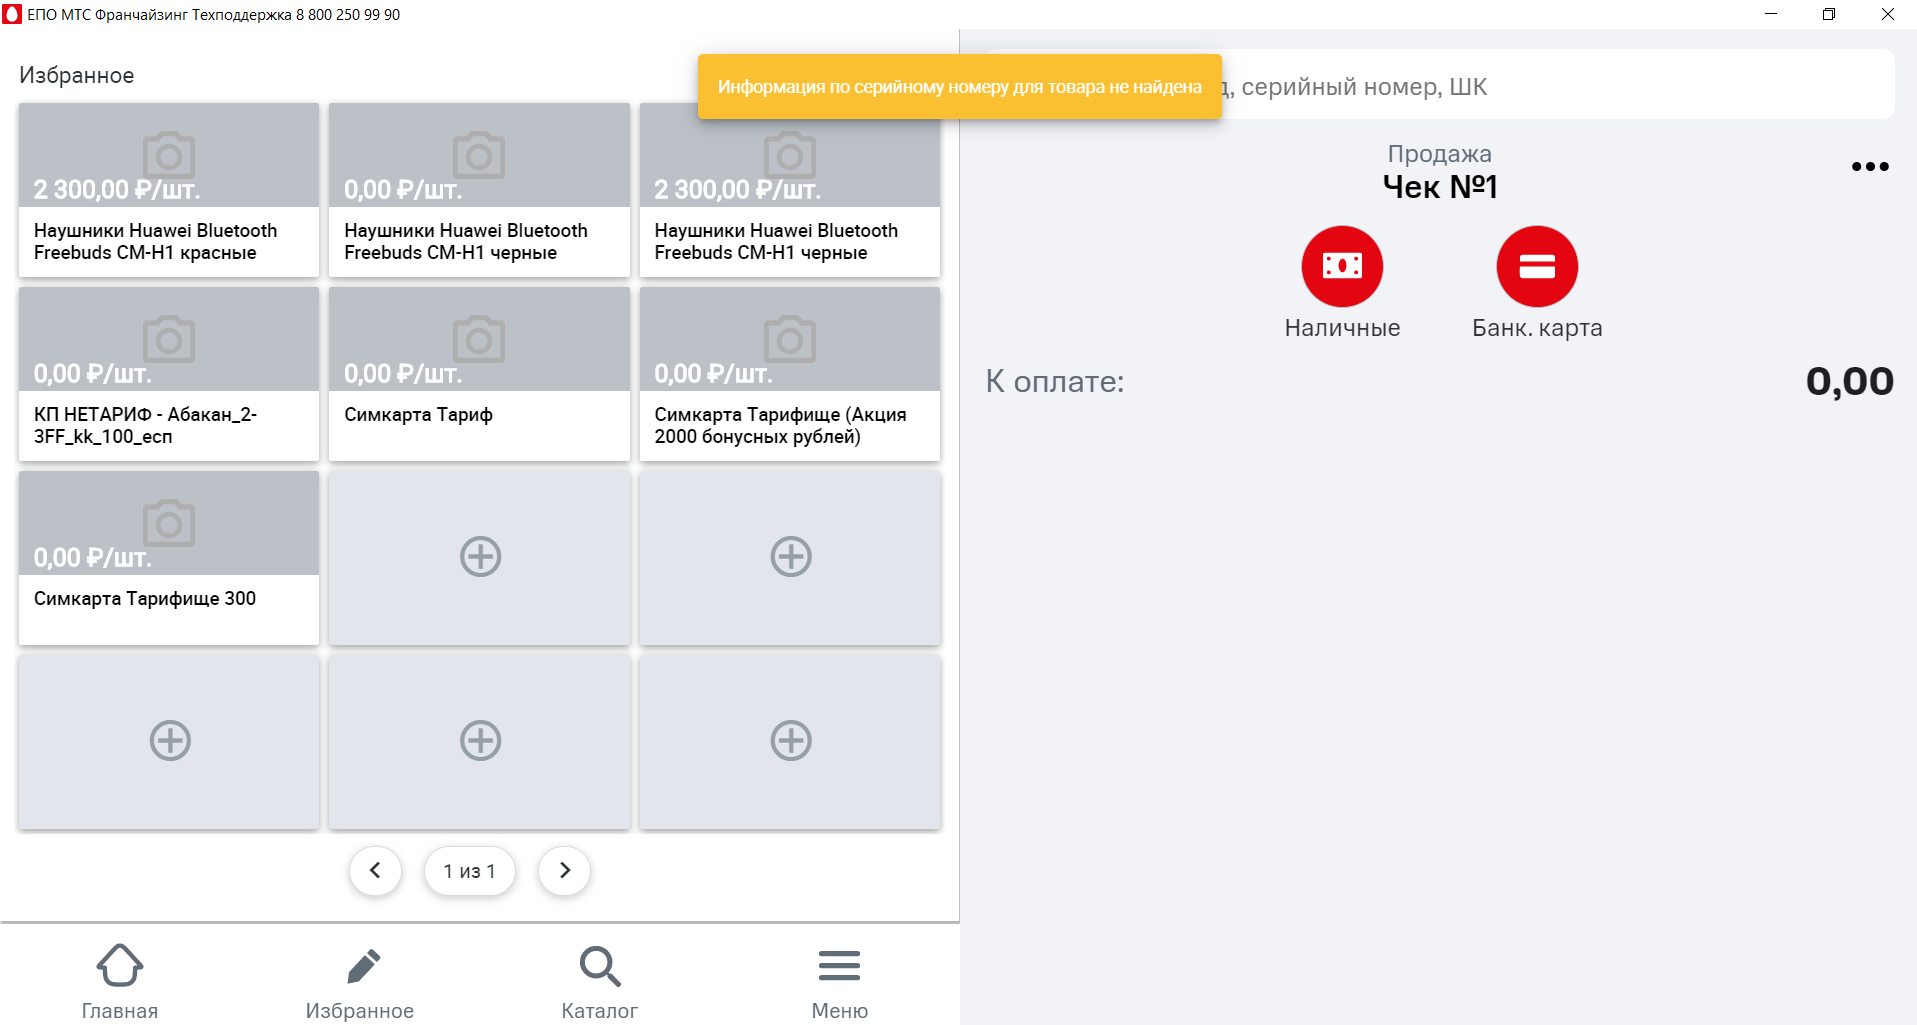The height and width of the screenshot is (1025, 1917).
Task: Minimize the ЕПО МТС window
Action: (x=1771, y=14)
